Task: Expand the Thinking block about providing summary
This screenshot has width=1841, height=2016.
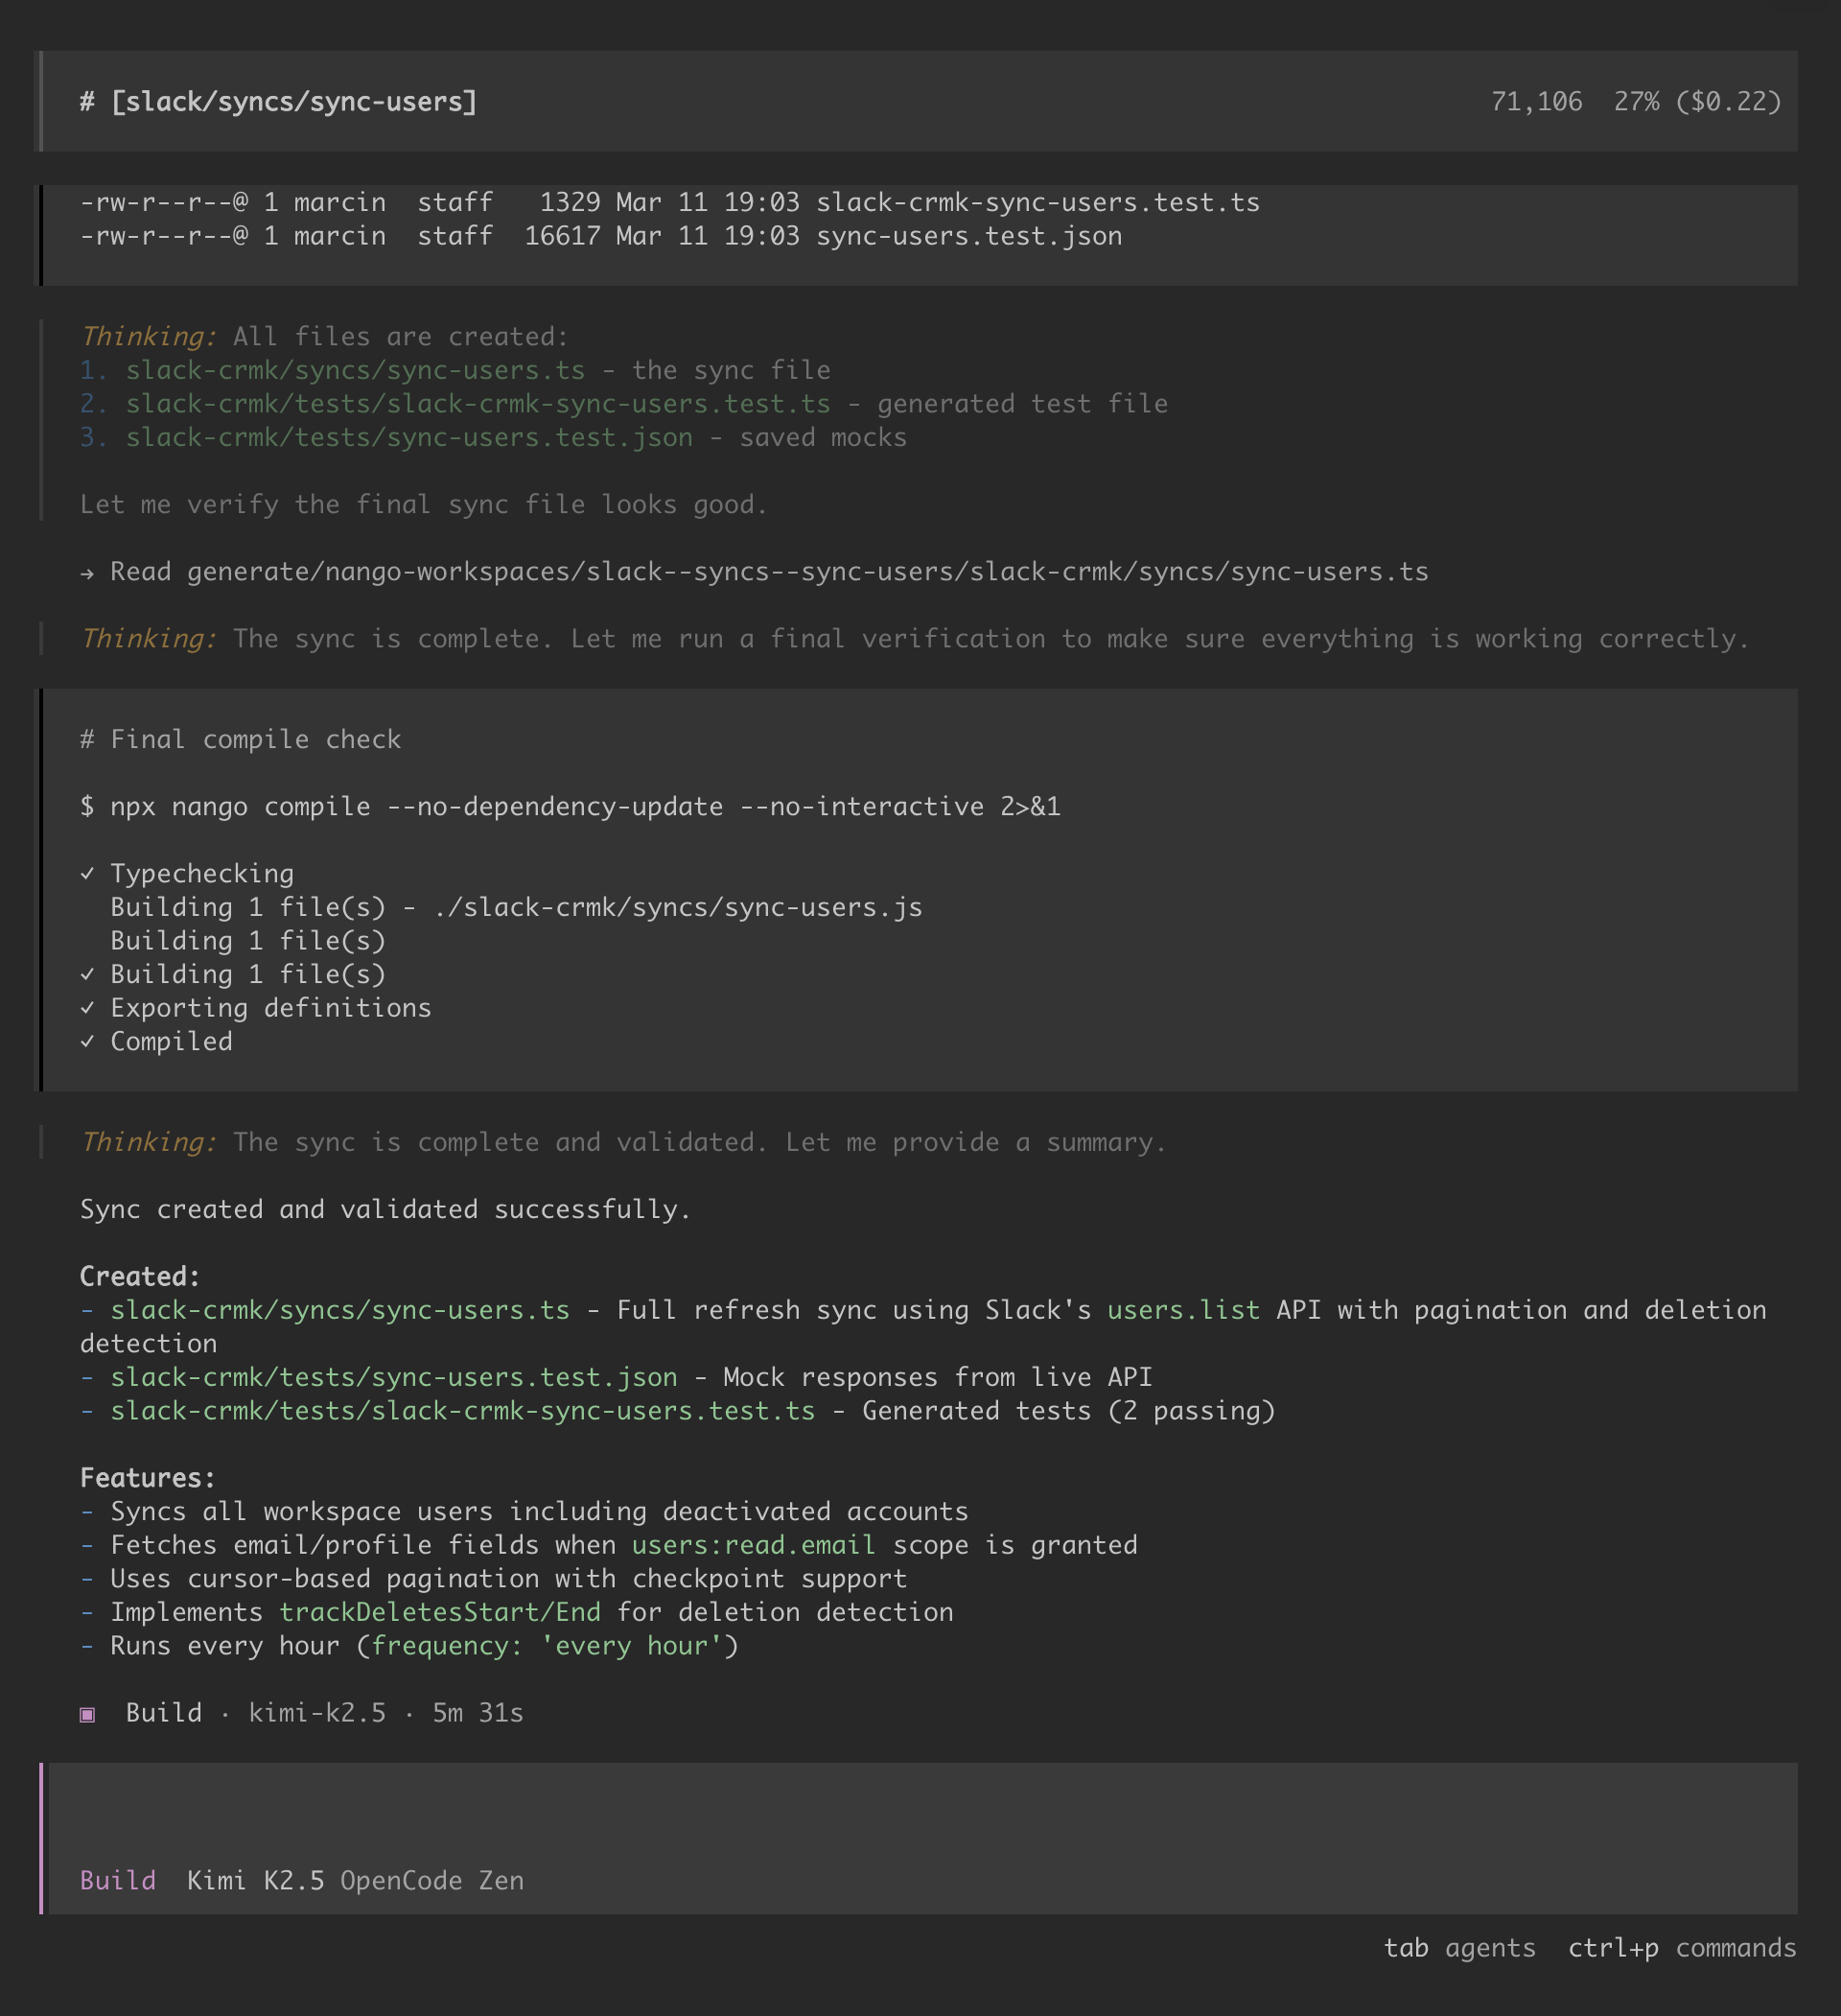Action: (x=148, y=1143)
